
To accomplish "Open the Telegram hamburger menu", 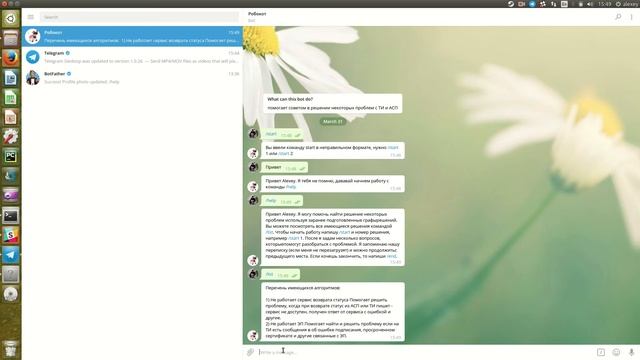I will [31, 17].
